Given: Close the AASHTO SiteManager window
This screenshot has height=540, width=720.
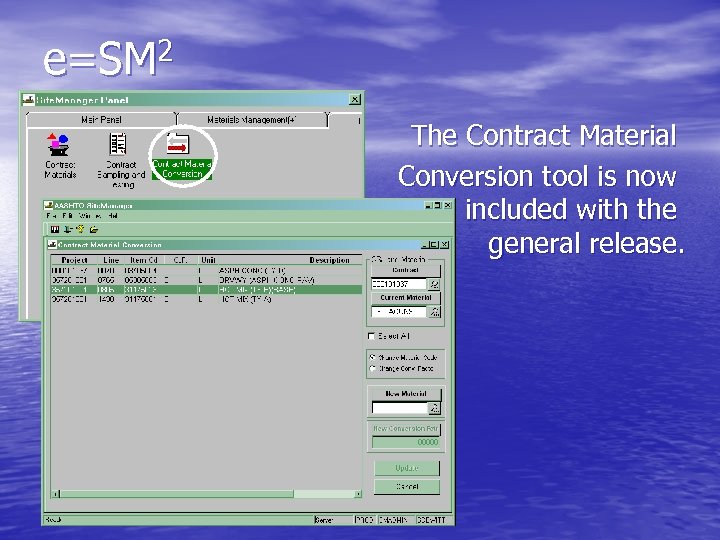Looking at the screenshot, I should coord(448,205).
